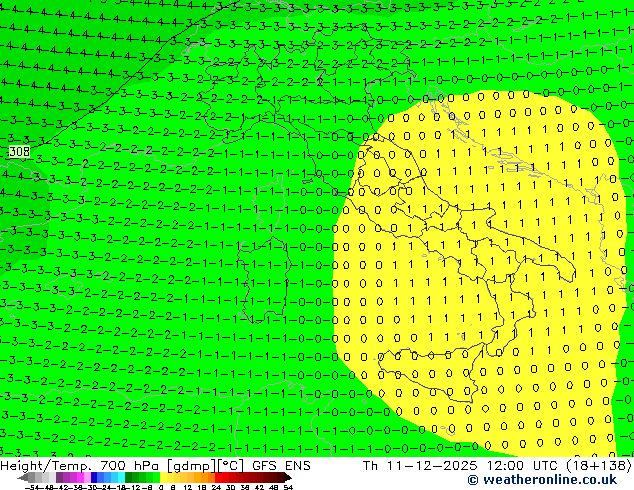Select the 'Height/Temp. 700 hPa' caption text
This screenshot has height=490, width=634.
(x=80, y=466)
